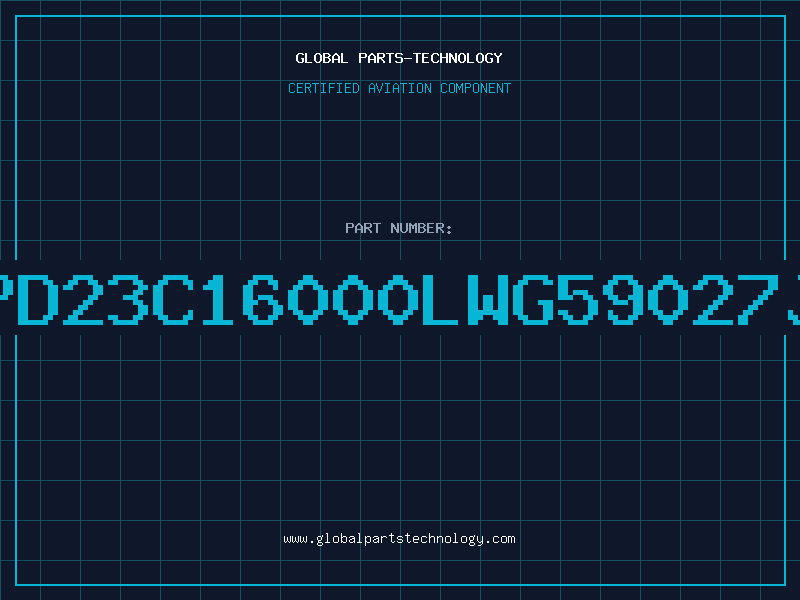Click letter C in the part number
This screenshot has height=600, width=800.
[173, 299]
